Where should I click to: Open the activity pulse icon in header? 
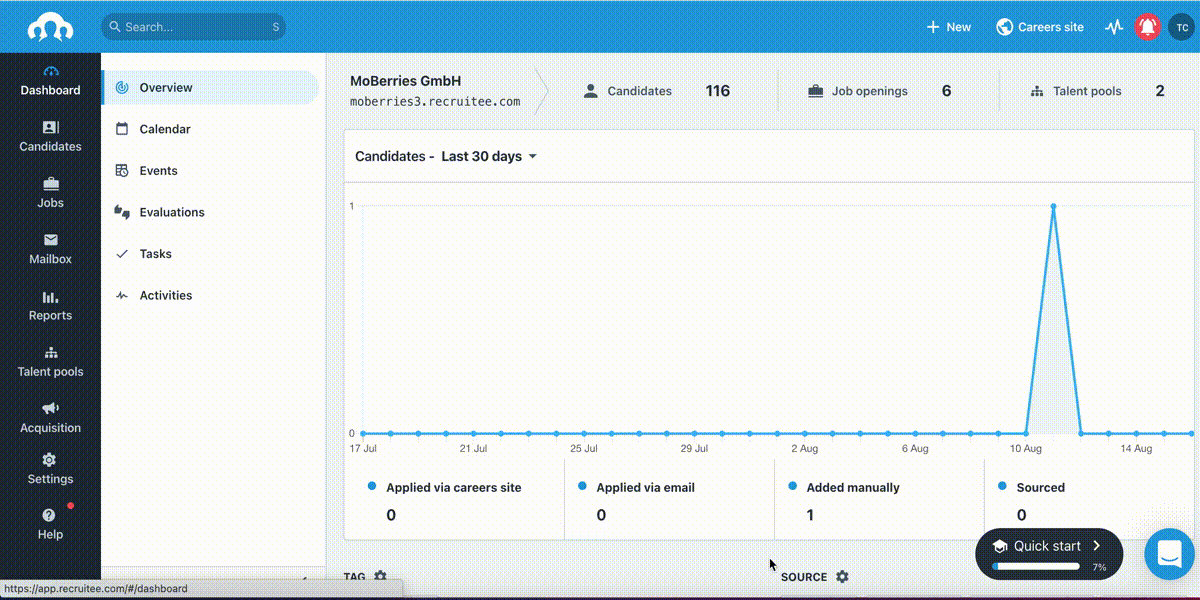coord(1114,27)
